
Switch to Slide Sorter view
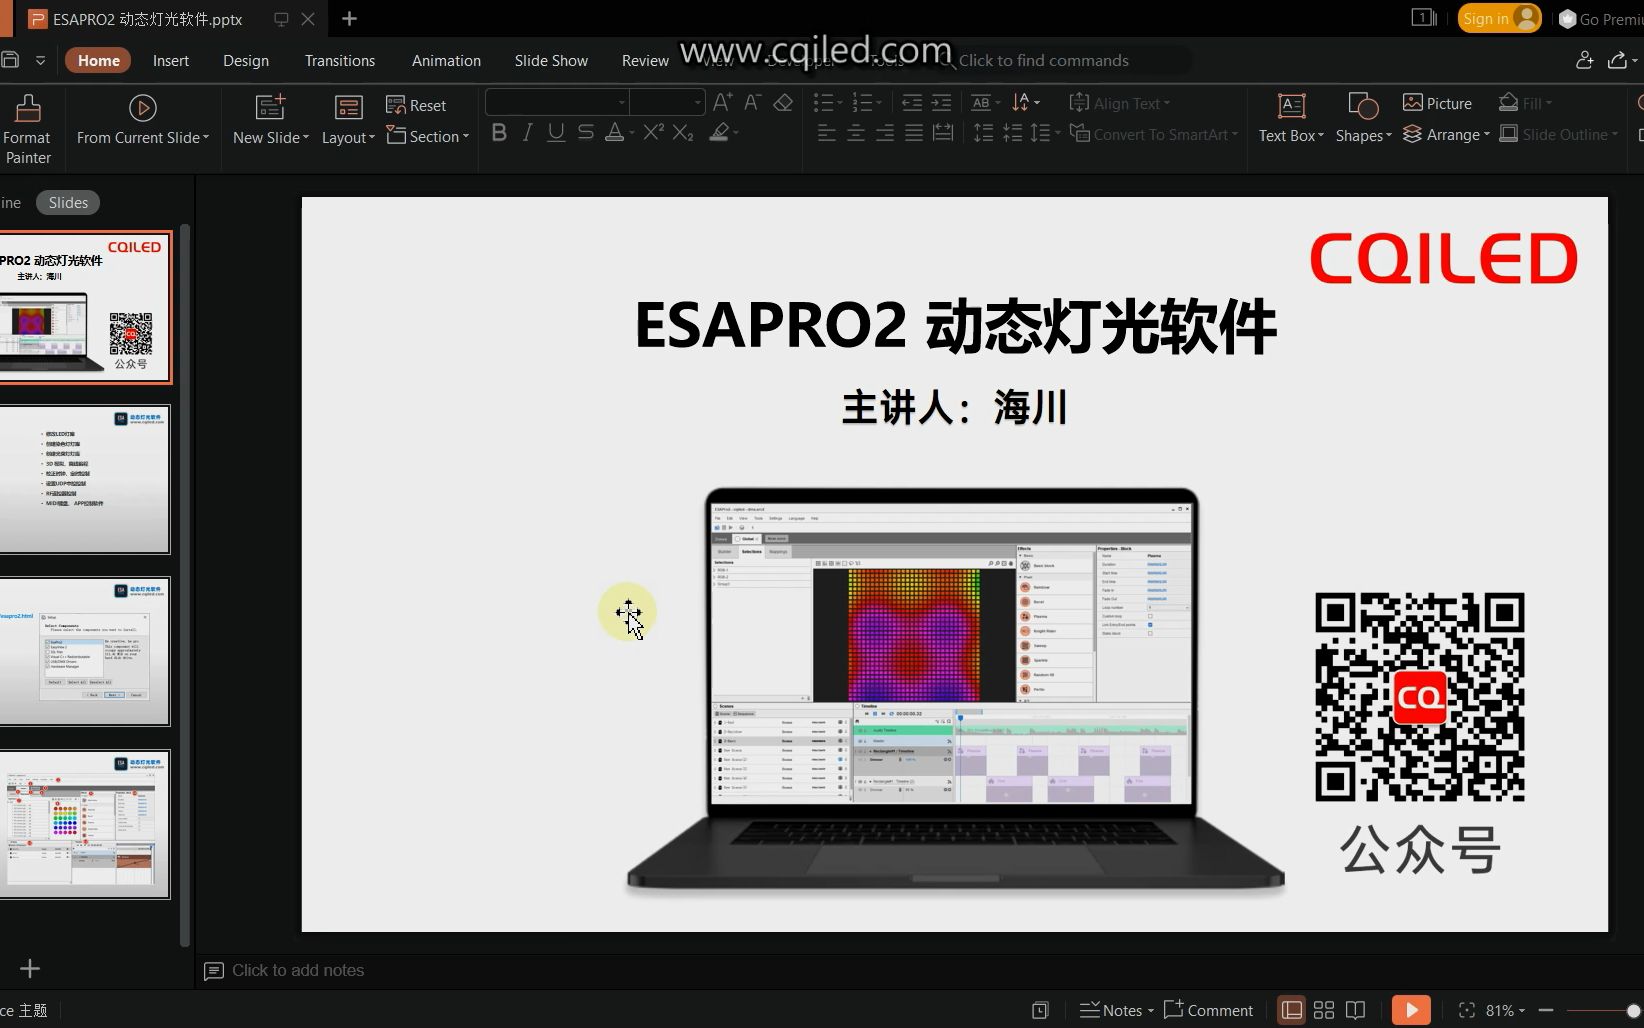(x=1324, y=1010)
